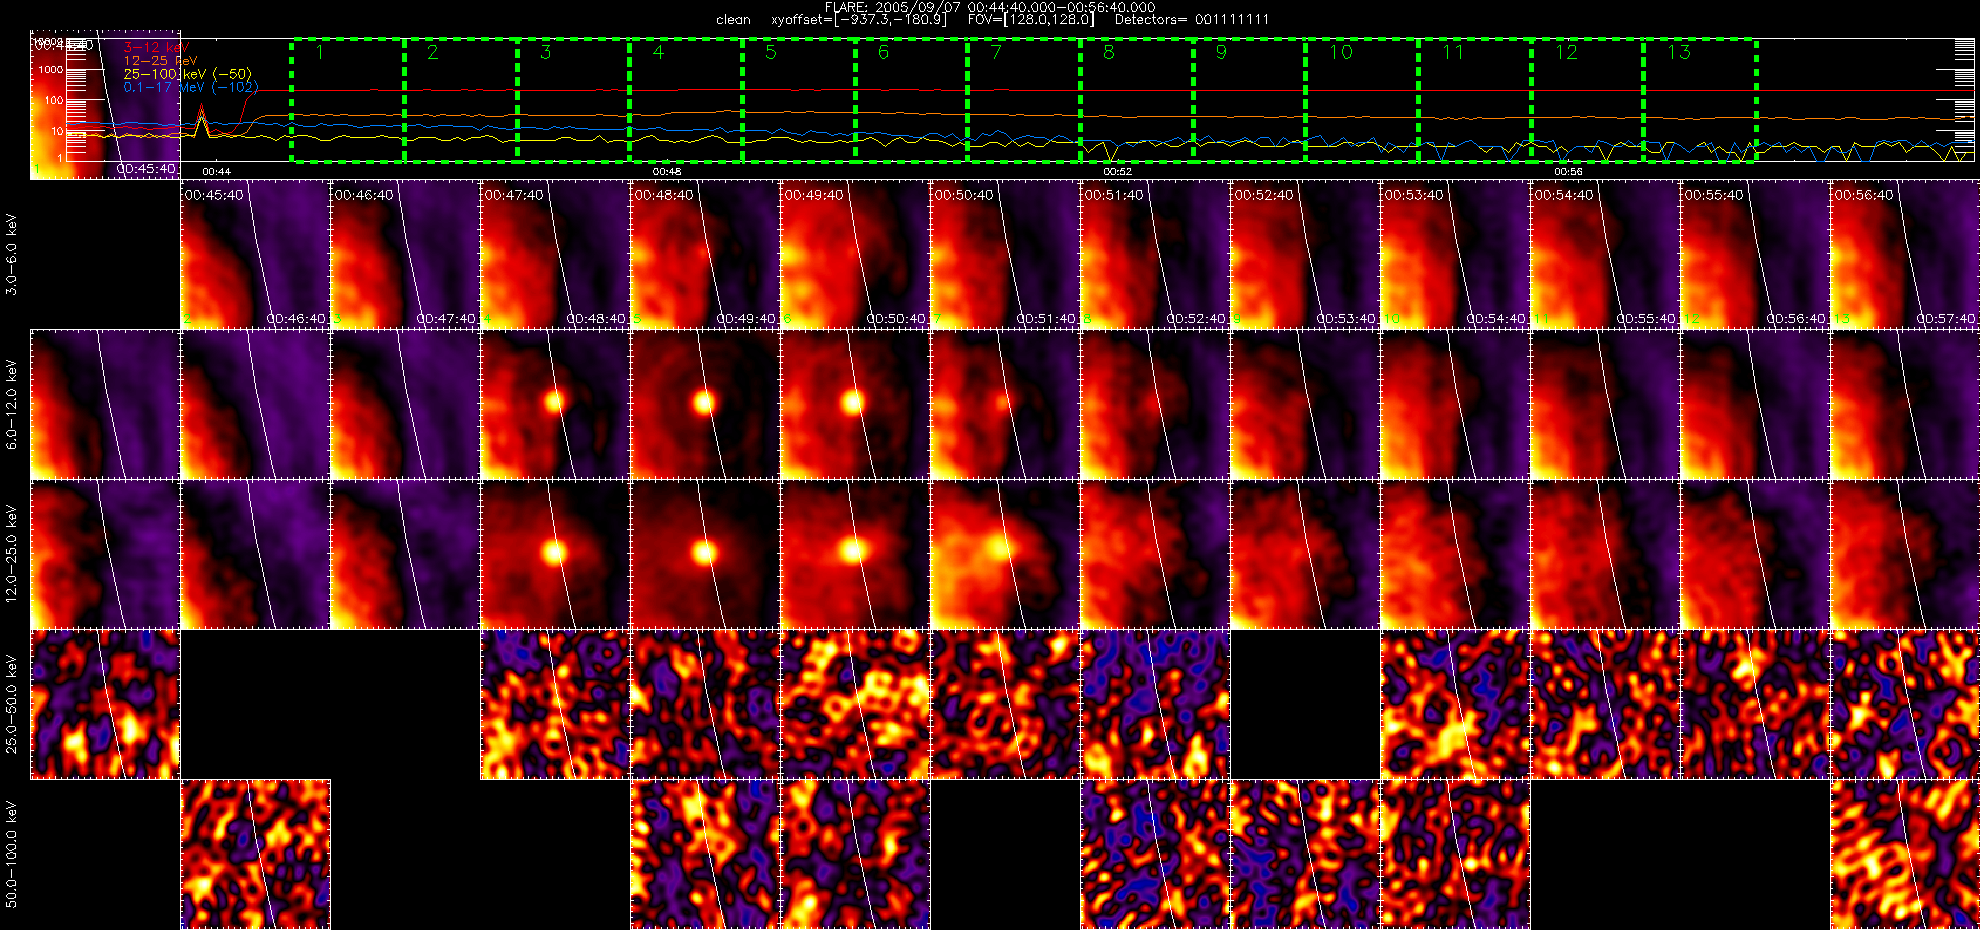Click the 6.0-12.0 keV image in 00:47:40 column

[x=555, y=405]
